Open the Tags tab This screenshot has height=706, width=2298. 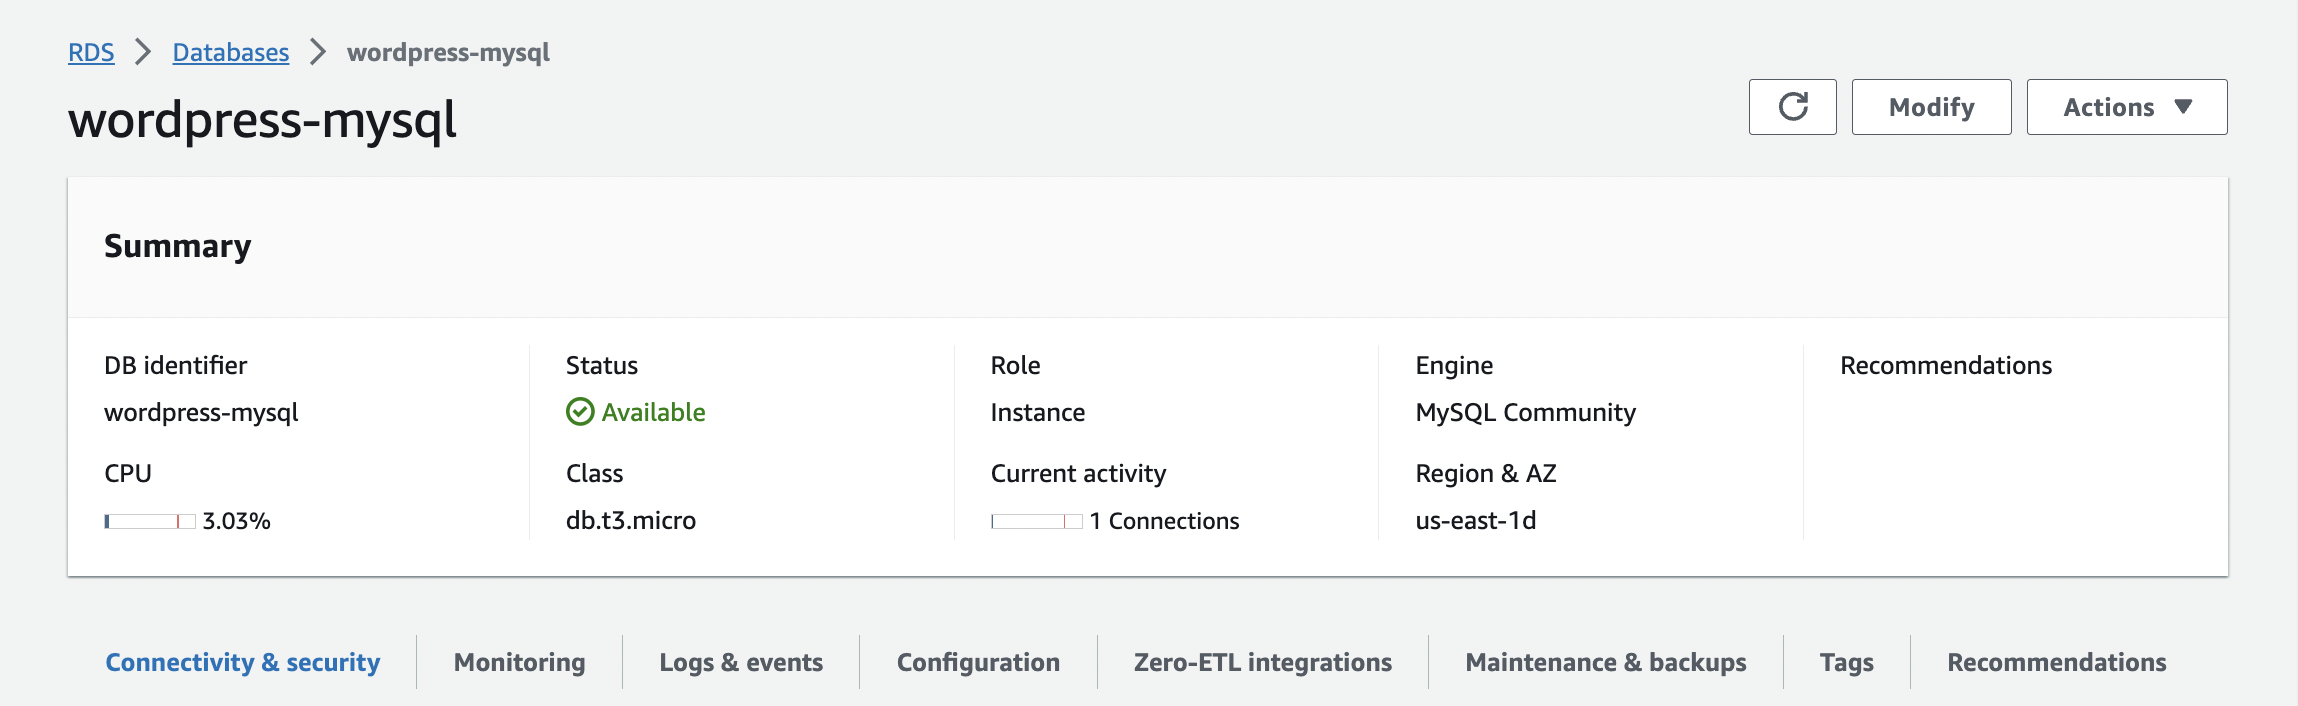(x=1846, y=662)
